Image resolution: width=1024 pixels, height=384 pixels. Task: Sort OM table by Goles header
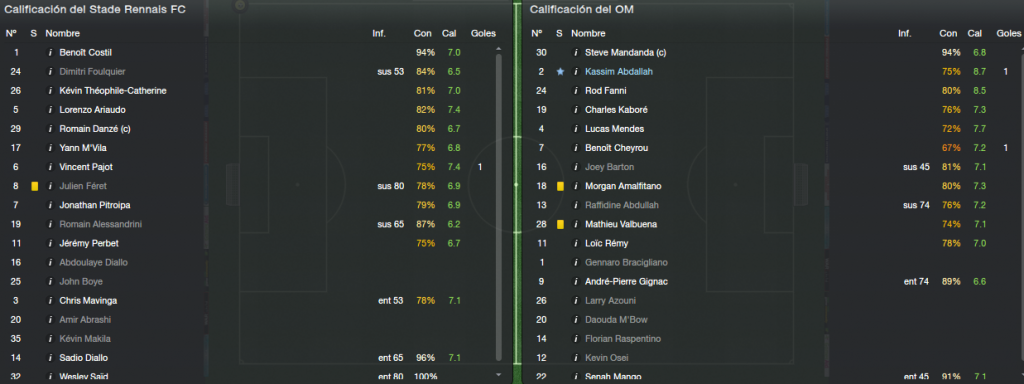[x=1008, y=33]
